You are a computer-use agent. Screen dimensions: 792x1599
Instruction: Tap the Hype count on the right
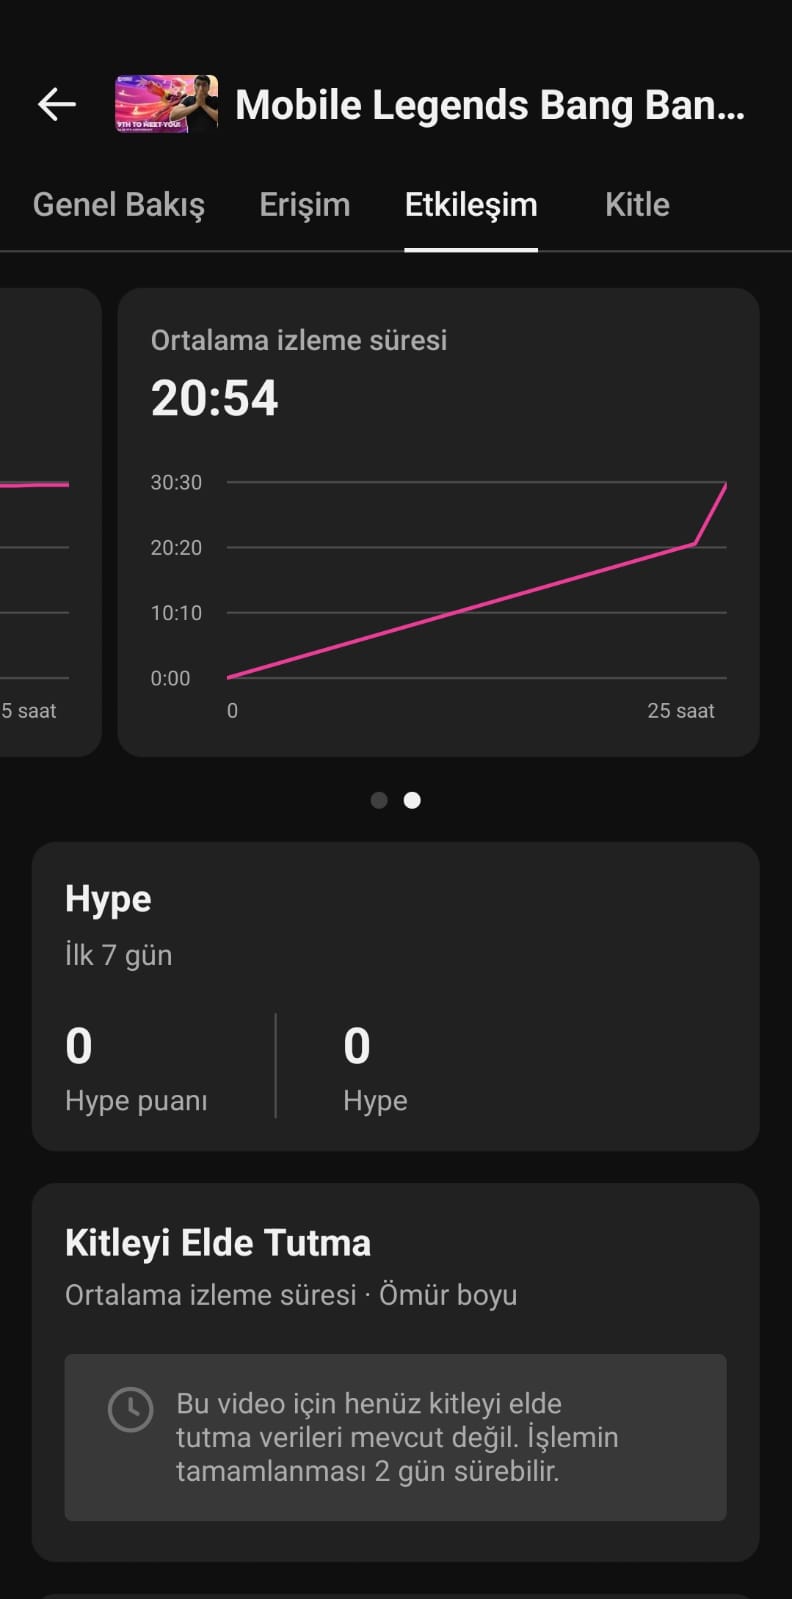tap(357, 1046)
